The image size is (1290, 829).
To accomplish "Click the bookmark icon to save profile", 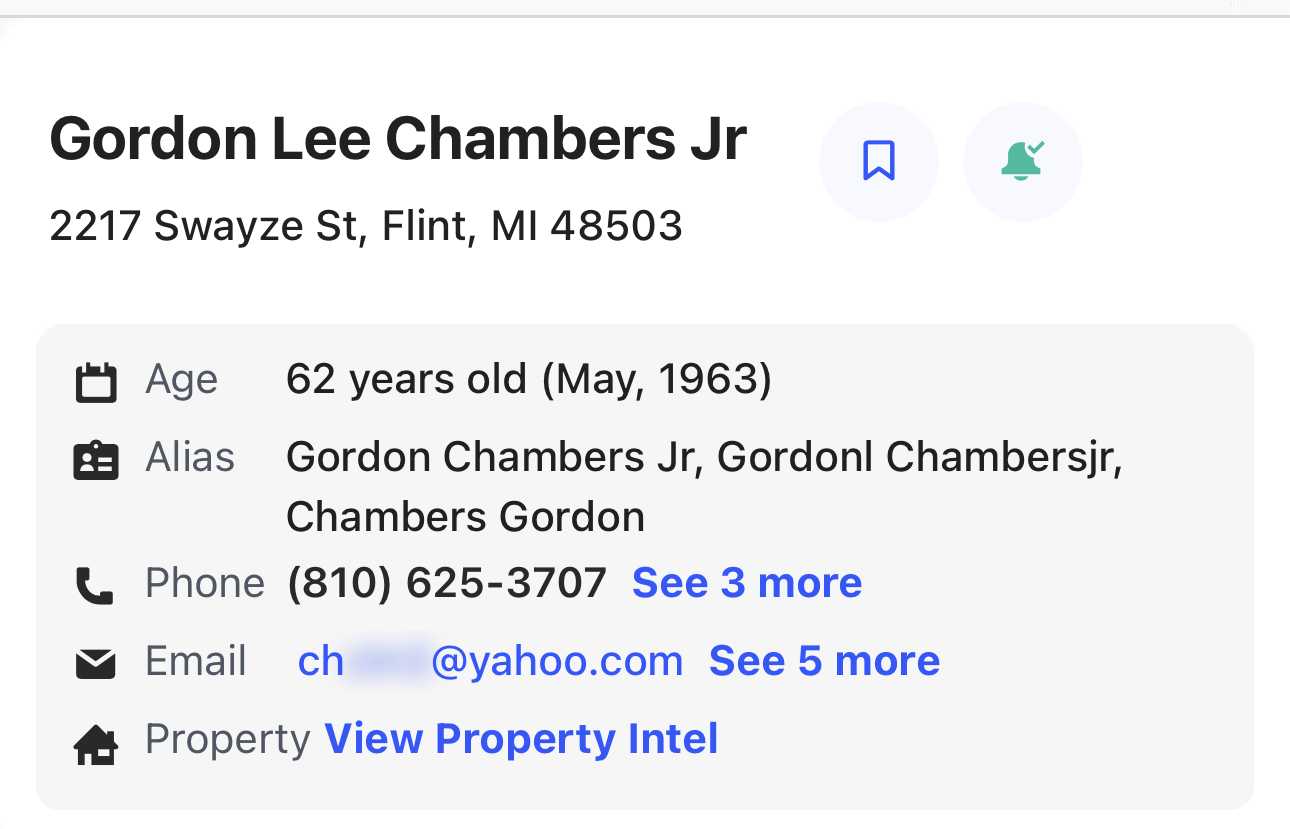I will point(878,161).
